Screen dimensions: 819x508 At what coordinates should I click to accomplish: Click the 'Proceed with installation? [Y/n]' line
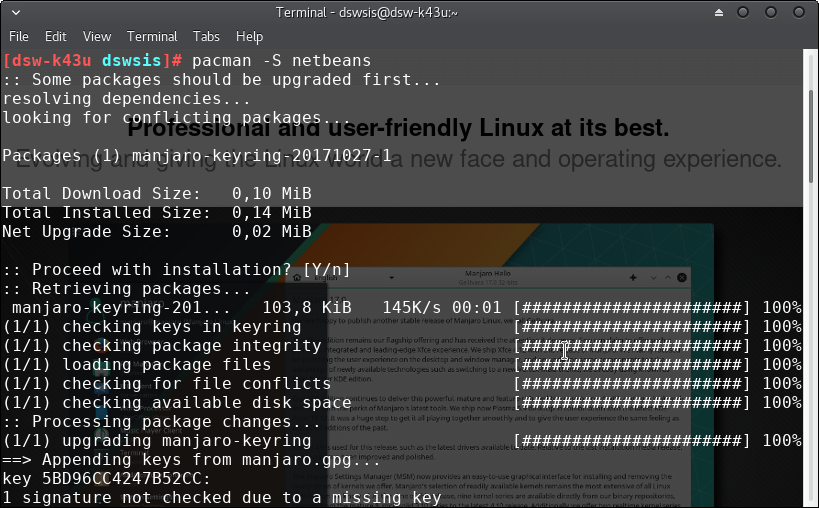[176, 269]
